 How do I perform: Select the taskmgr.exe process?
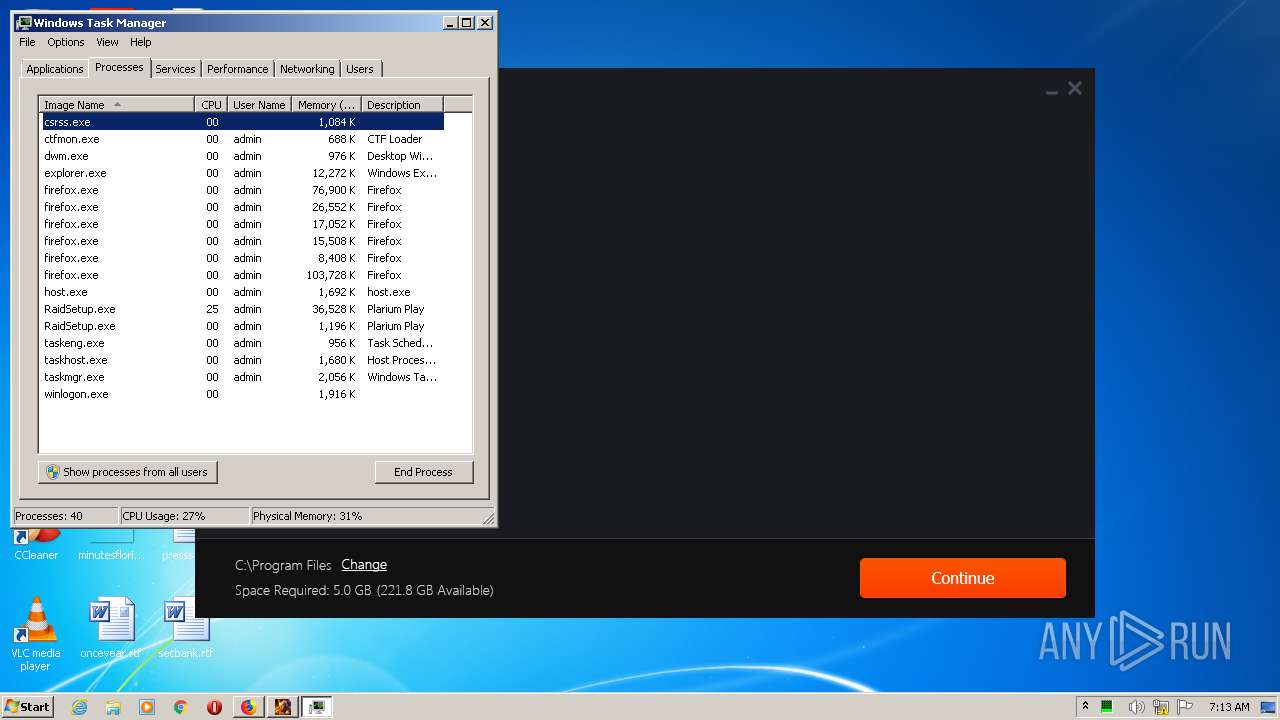point(241,377)
